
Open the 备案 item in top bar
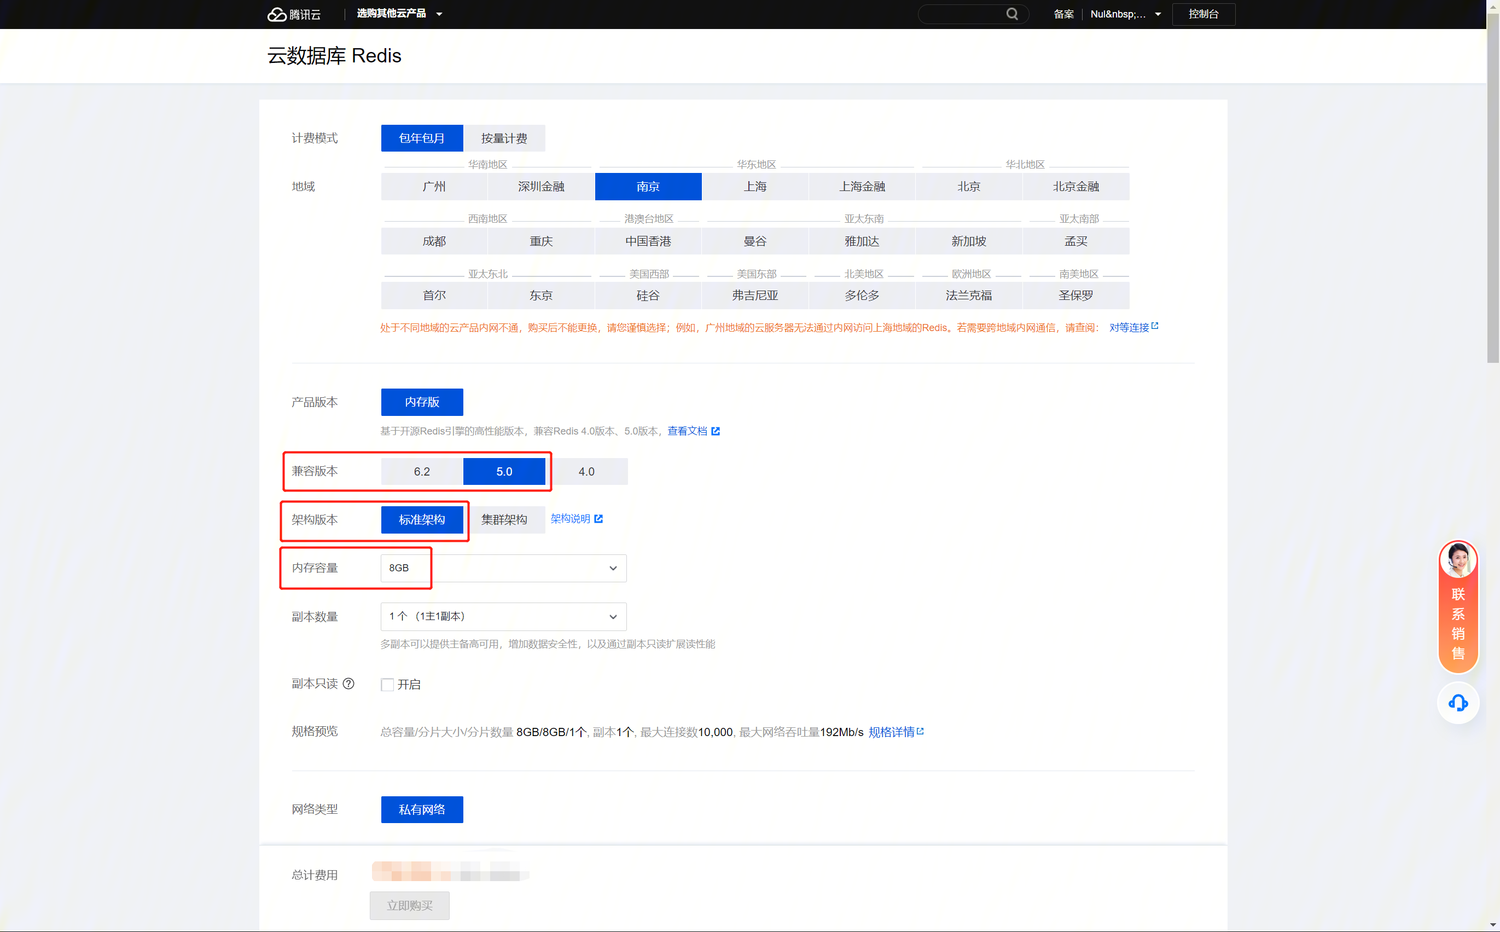1063,14
